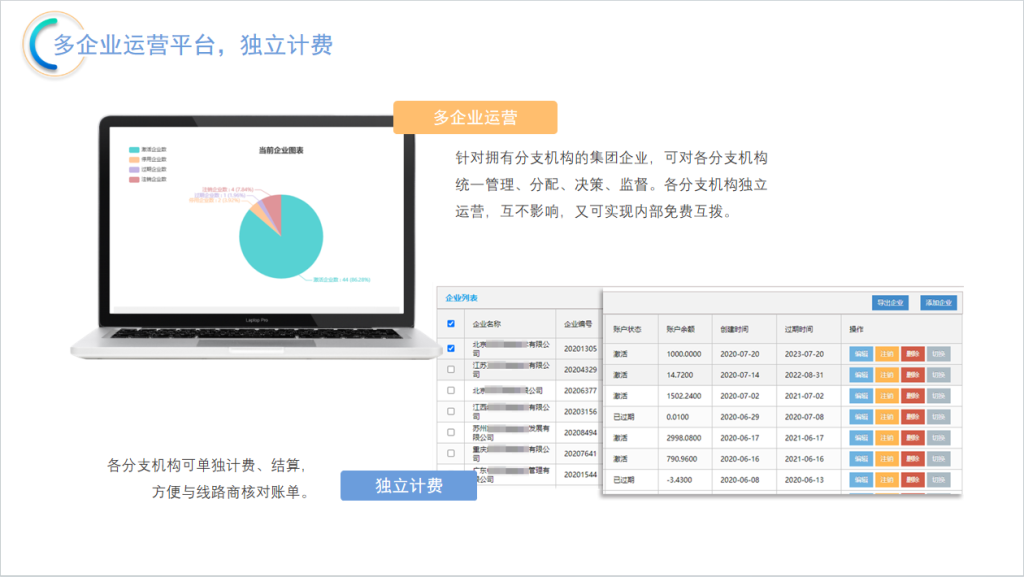Click the 添加企业 add enterprise button
The height and width of the screenshot is (577, 1024).
[x=938, y=303]
